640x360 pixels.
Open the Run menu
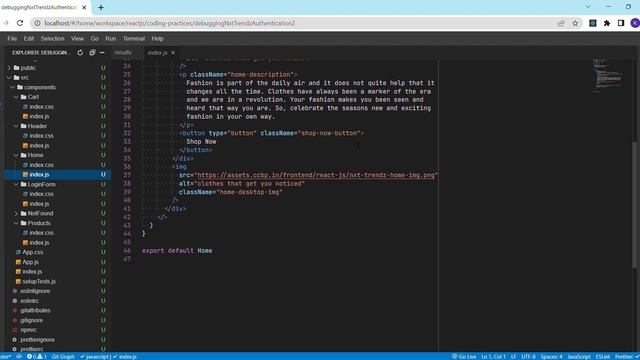[x=111, y=38]
